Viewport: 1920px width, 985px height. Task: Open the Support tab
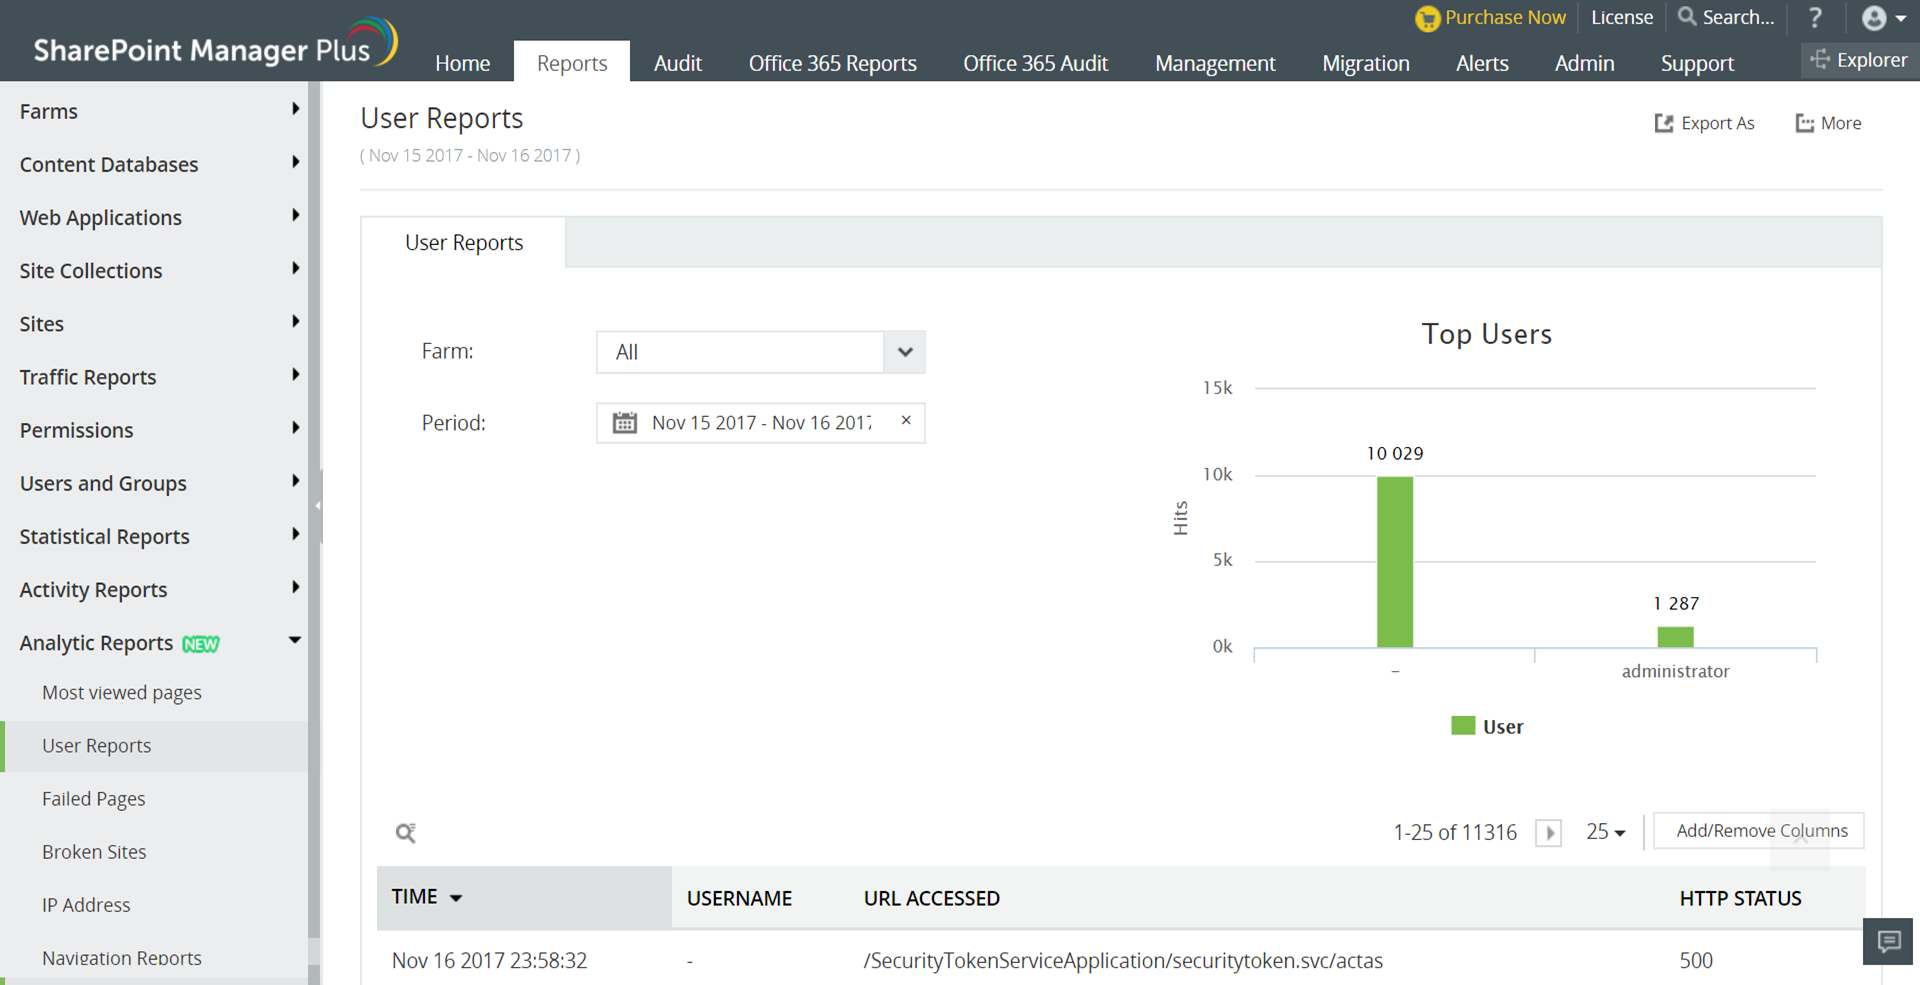tap(1698, 63)
